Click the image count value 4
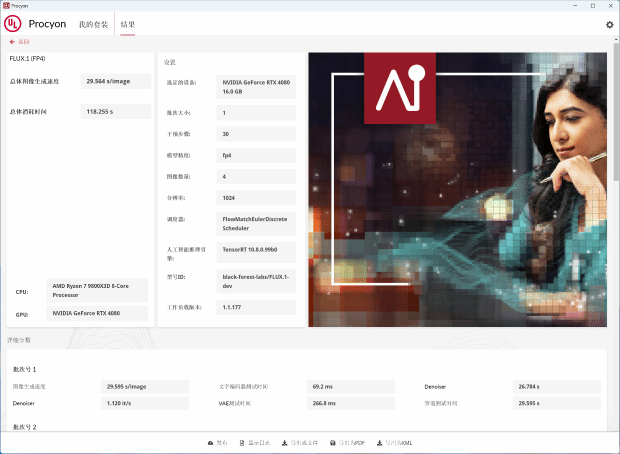 point(256,177)
